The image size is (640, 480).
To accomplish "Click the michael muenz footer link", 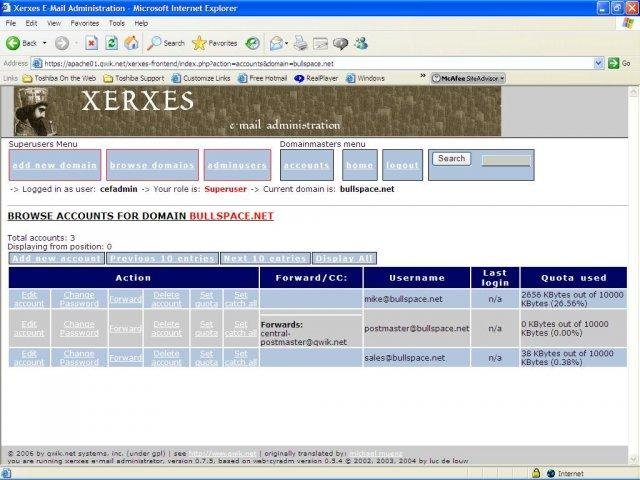I will click(376, 453).
